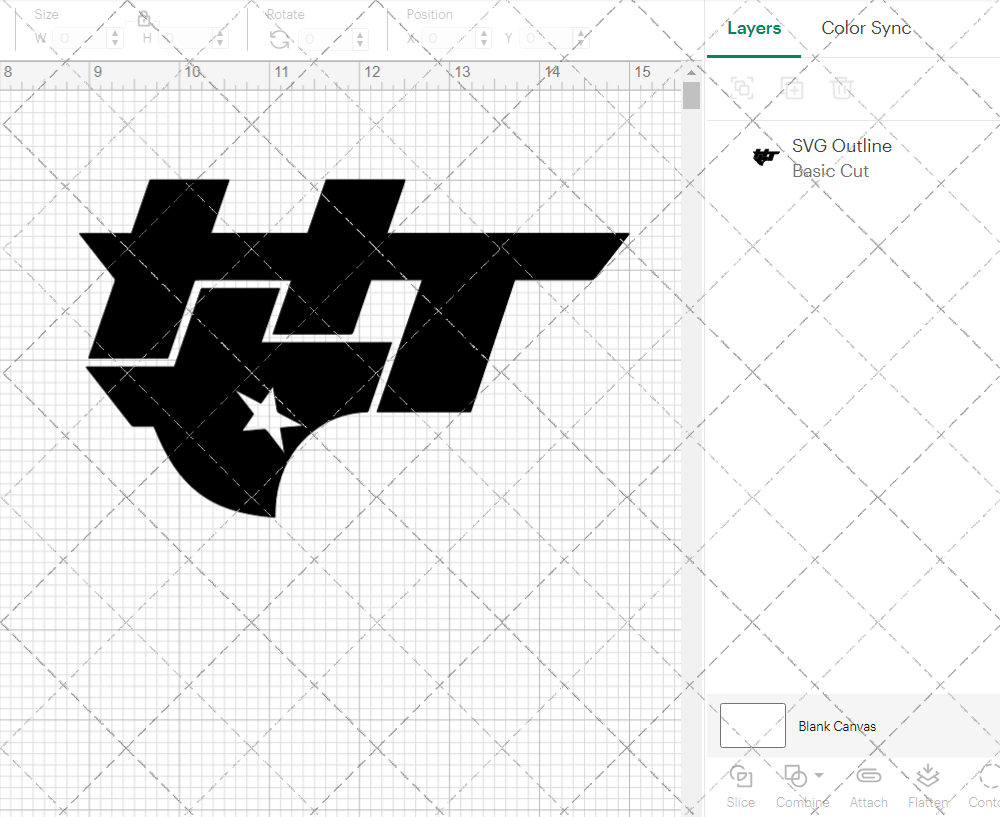The width and height of the screenshot is (1000, 817).
Task: Click the group layers icon
Action: pos(743,88)
